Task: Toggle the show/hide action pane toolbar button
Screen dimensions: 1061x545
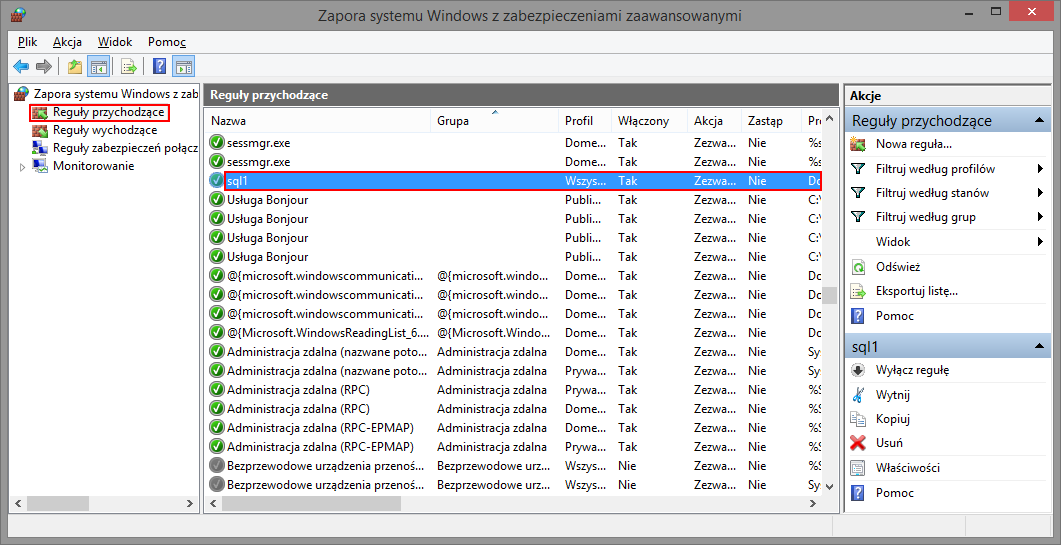Action: click(184, 66)
